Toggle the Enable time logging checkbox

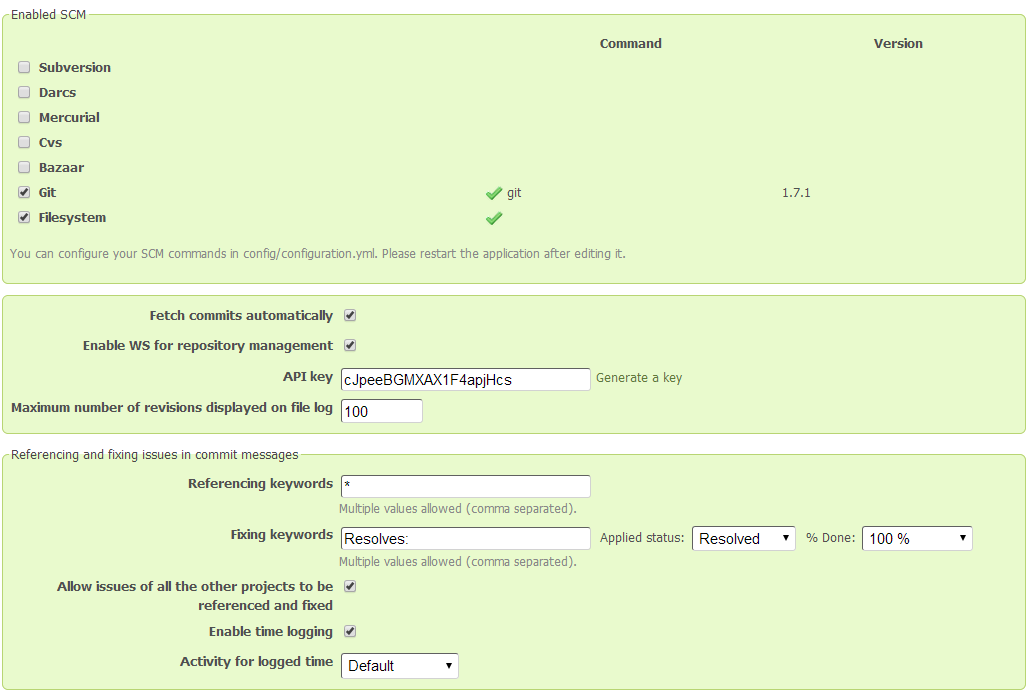(350, 631)
